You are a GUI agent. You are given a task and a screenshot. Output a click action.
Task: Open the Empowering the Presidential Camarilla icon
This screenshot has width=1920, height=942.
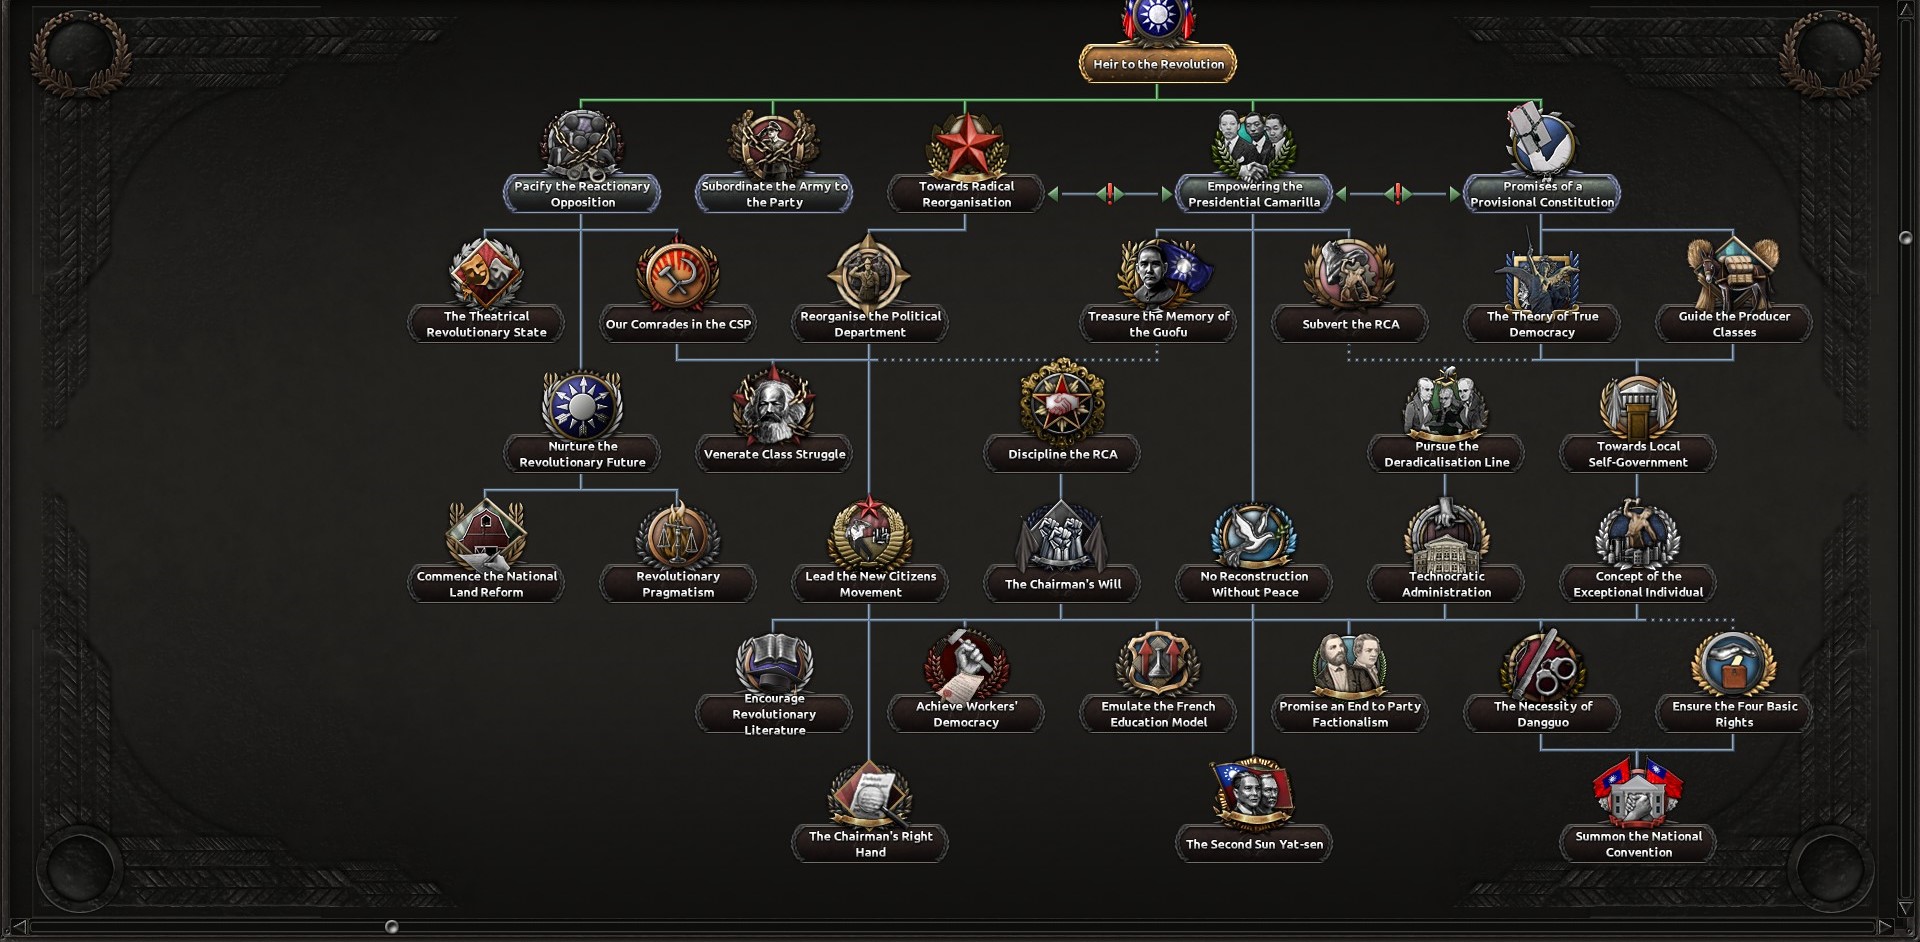(1254, 144)
